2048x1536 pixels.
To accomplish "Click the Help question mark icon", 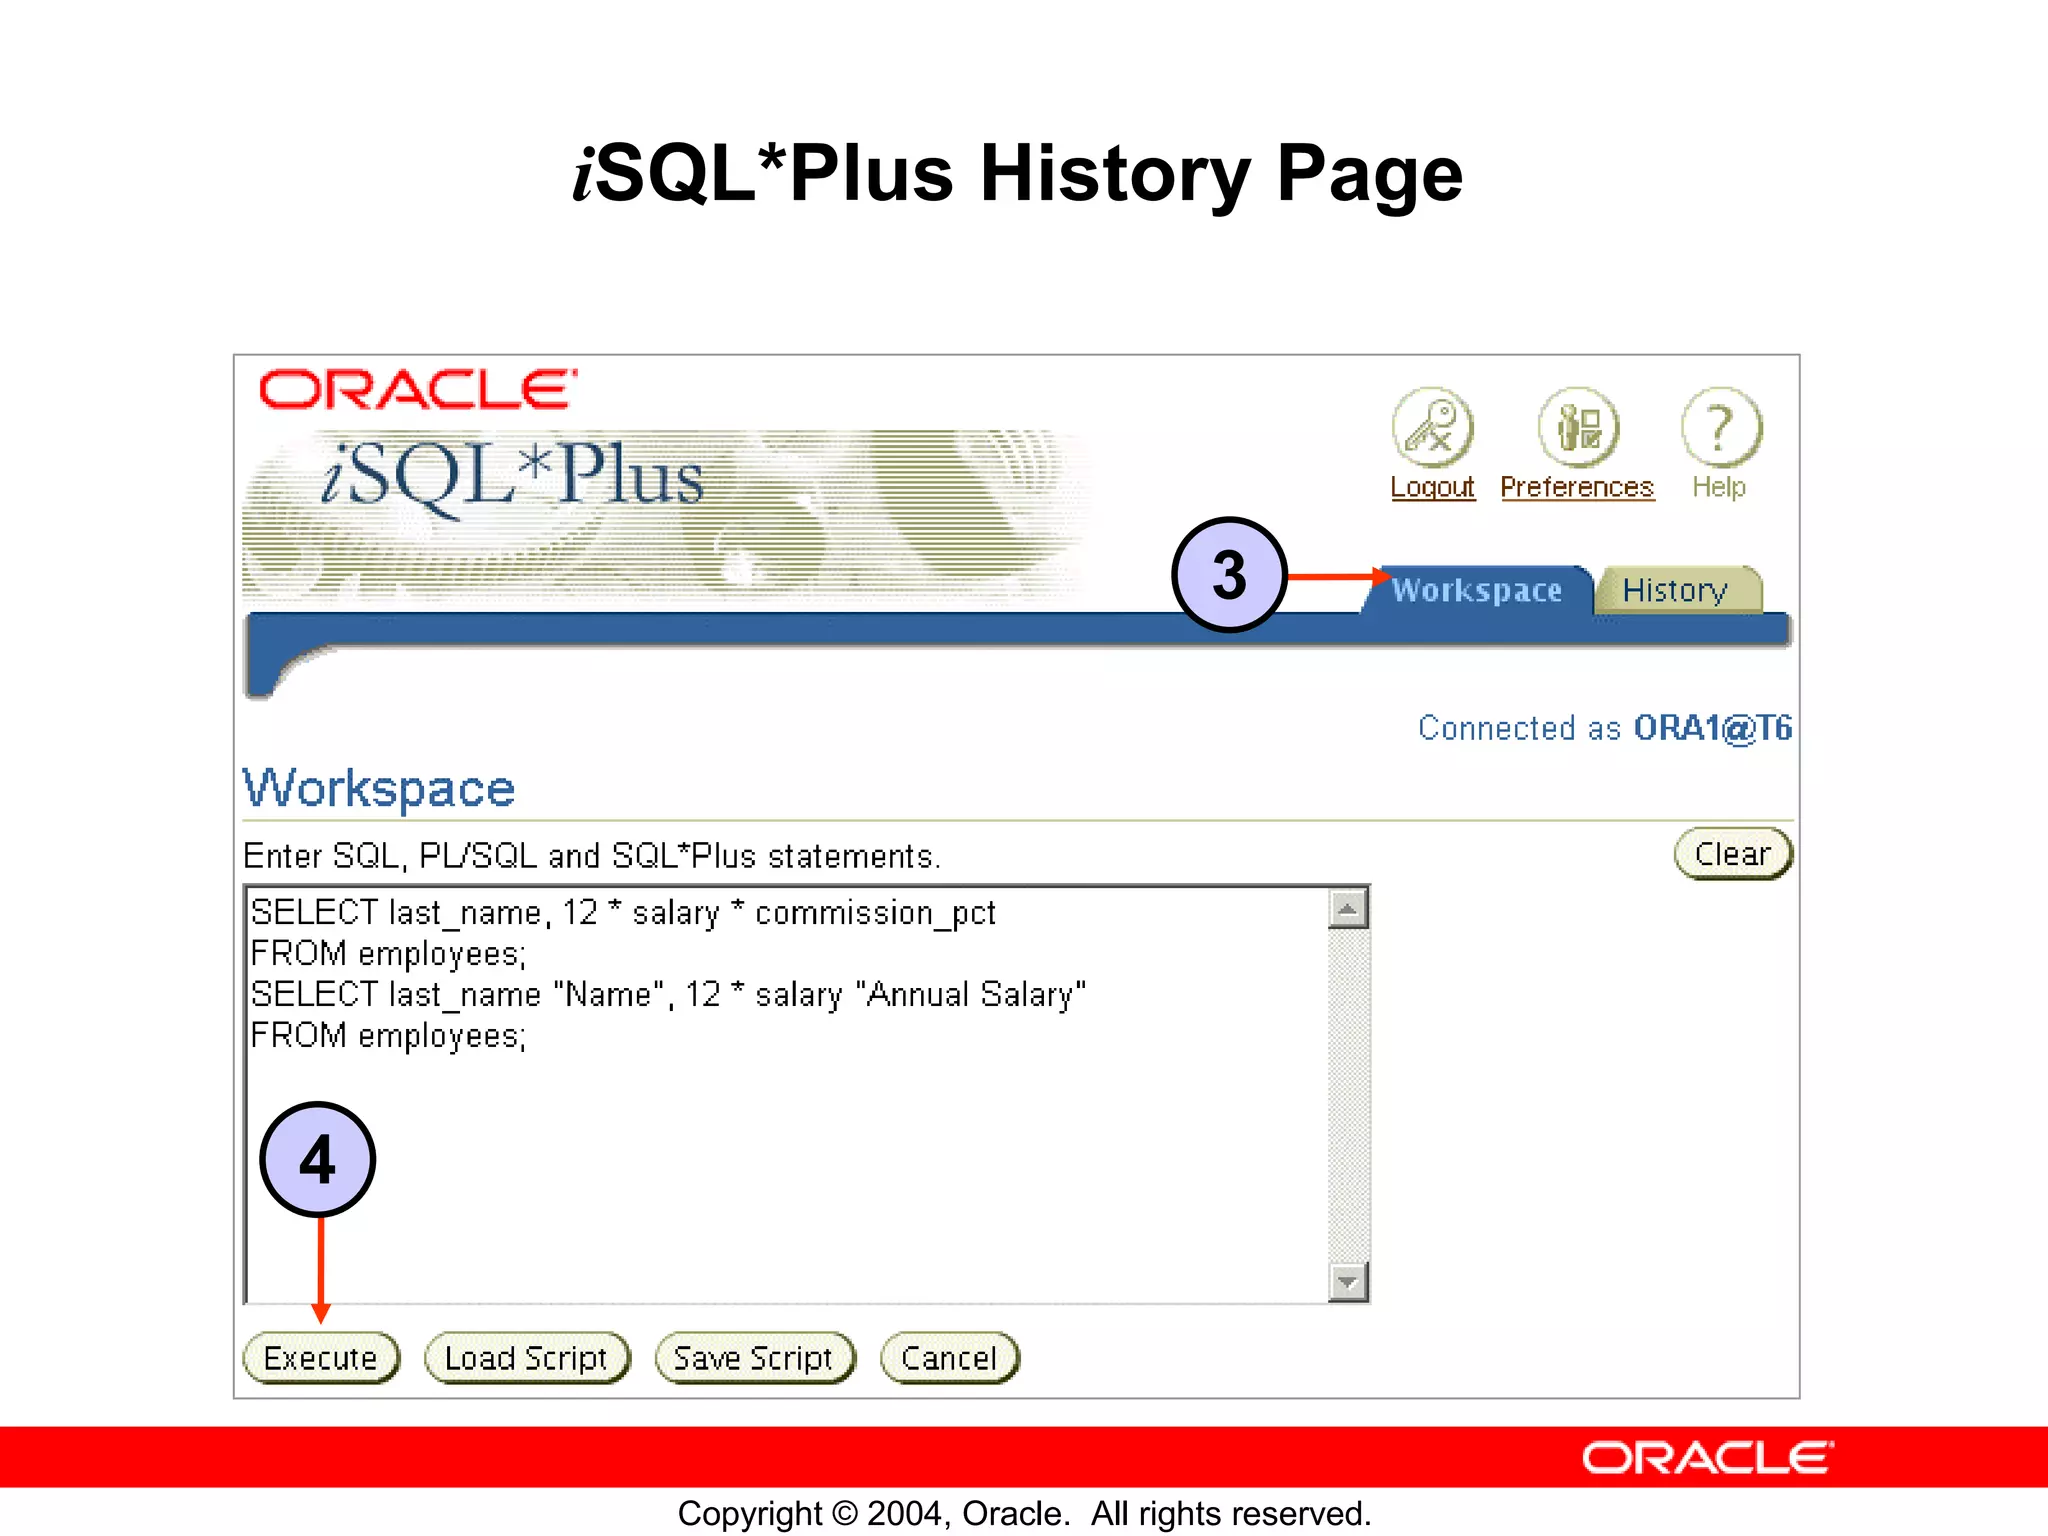I will coord(1720,428).
